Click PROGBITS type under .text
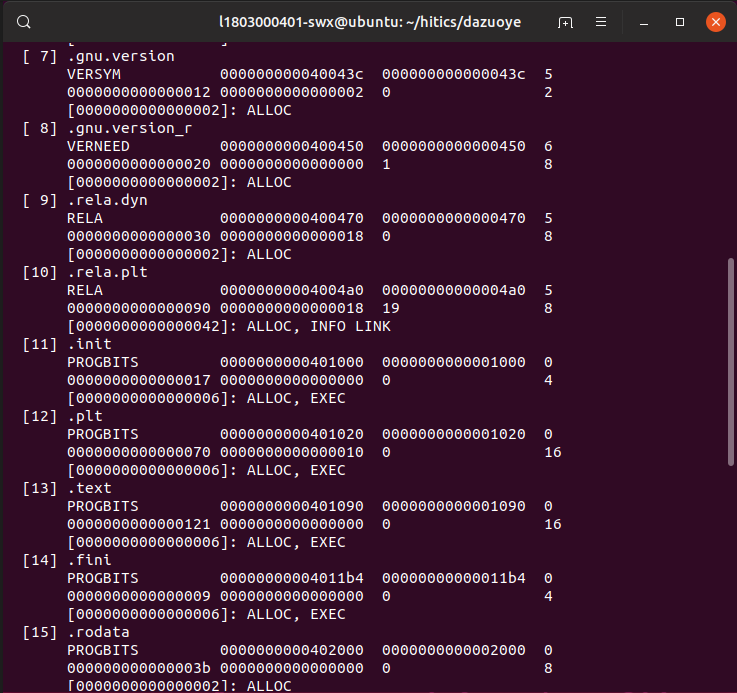The width and height of the screenshot is (737, 693). [103, 506]
